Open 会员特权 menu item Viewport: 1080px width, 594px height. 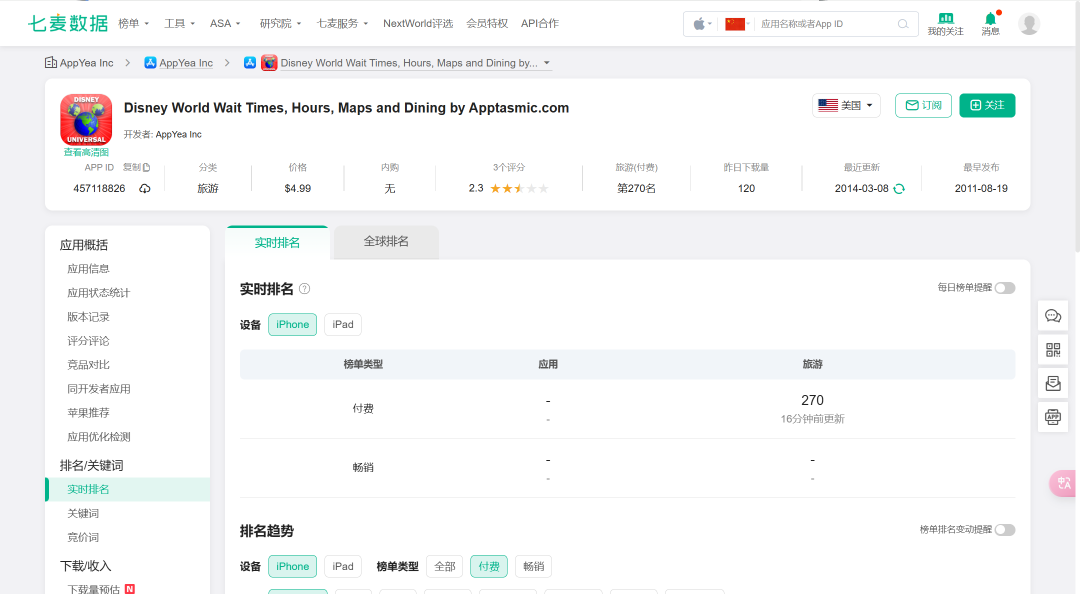pos(487,23)
